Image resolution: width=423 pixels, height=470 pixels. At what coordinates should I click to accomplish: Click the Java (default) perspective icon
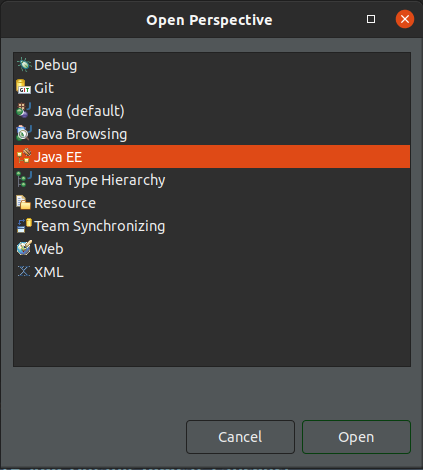pos(24,110)
